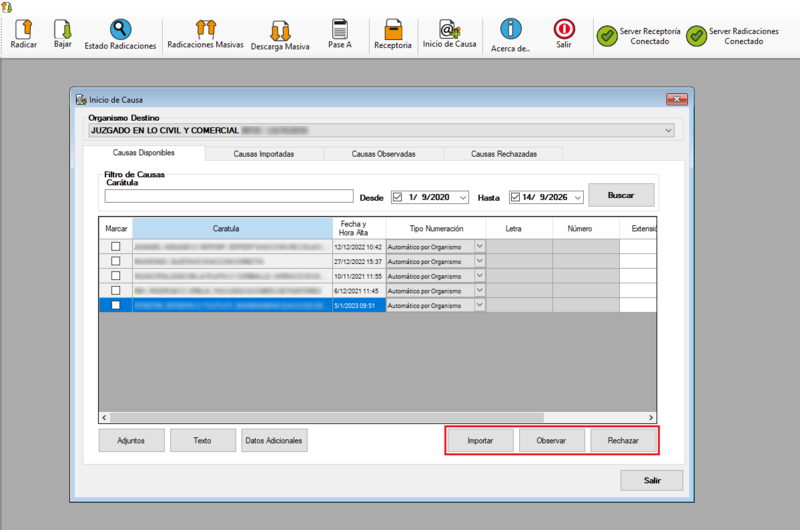Expand the Organismo Destino dropdown
The height and width of the screenshot is (530, 800).
pos(668,131)
